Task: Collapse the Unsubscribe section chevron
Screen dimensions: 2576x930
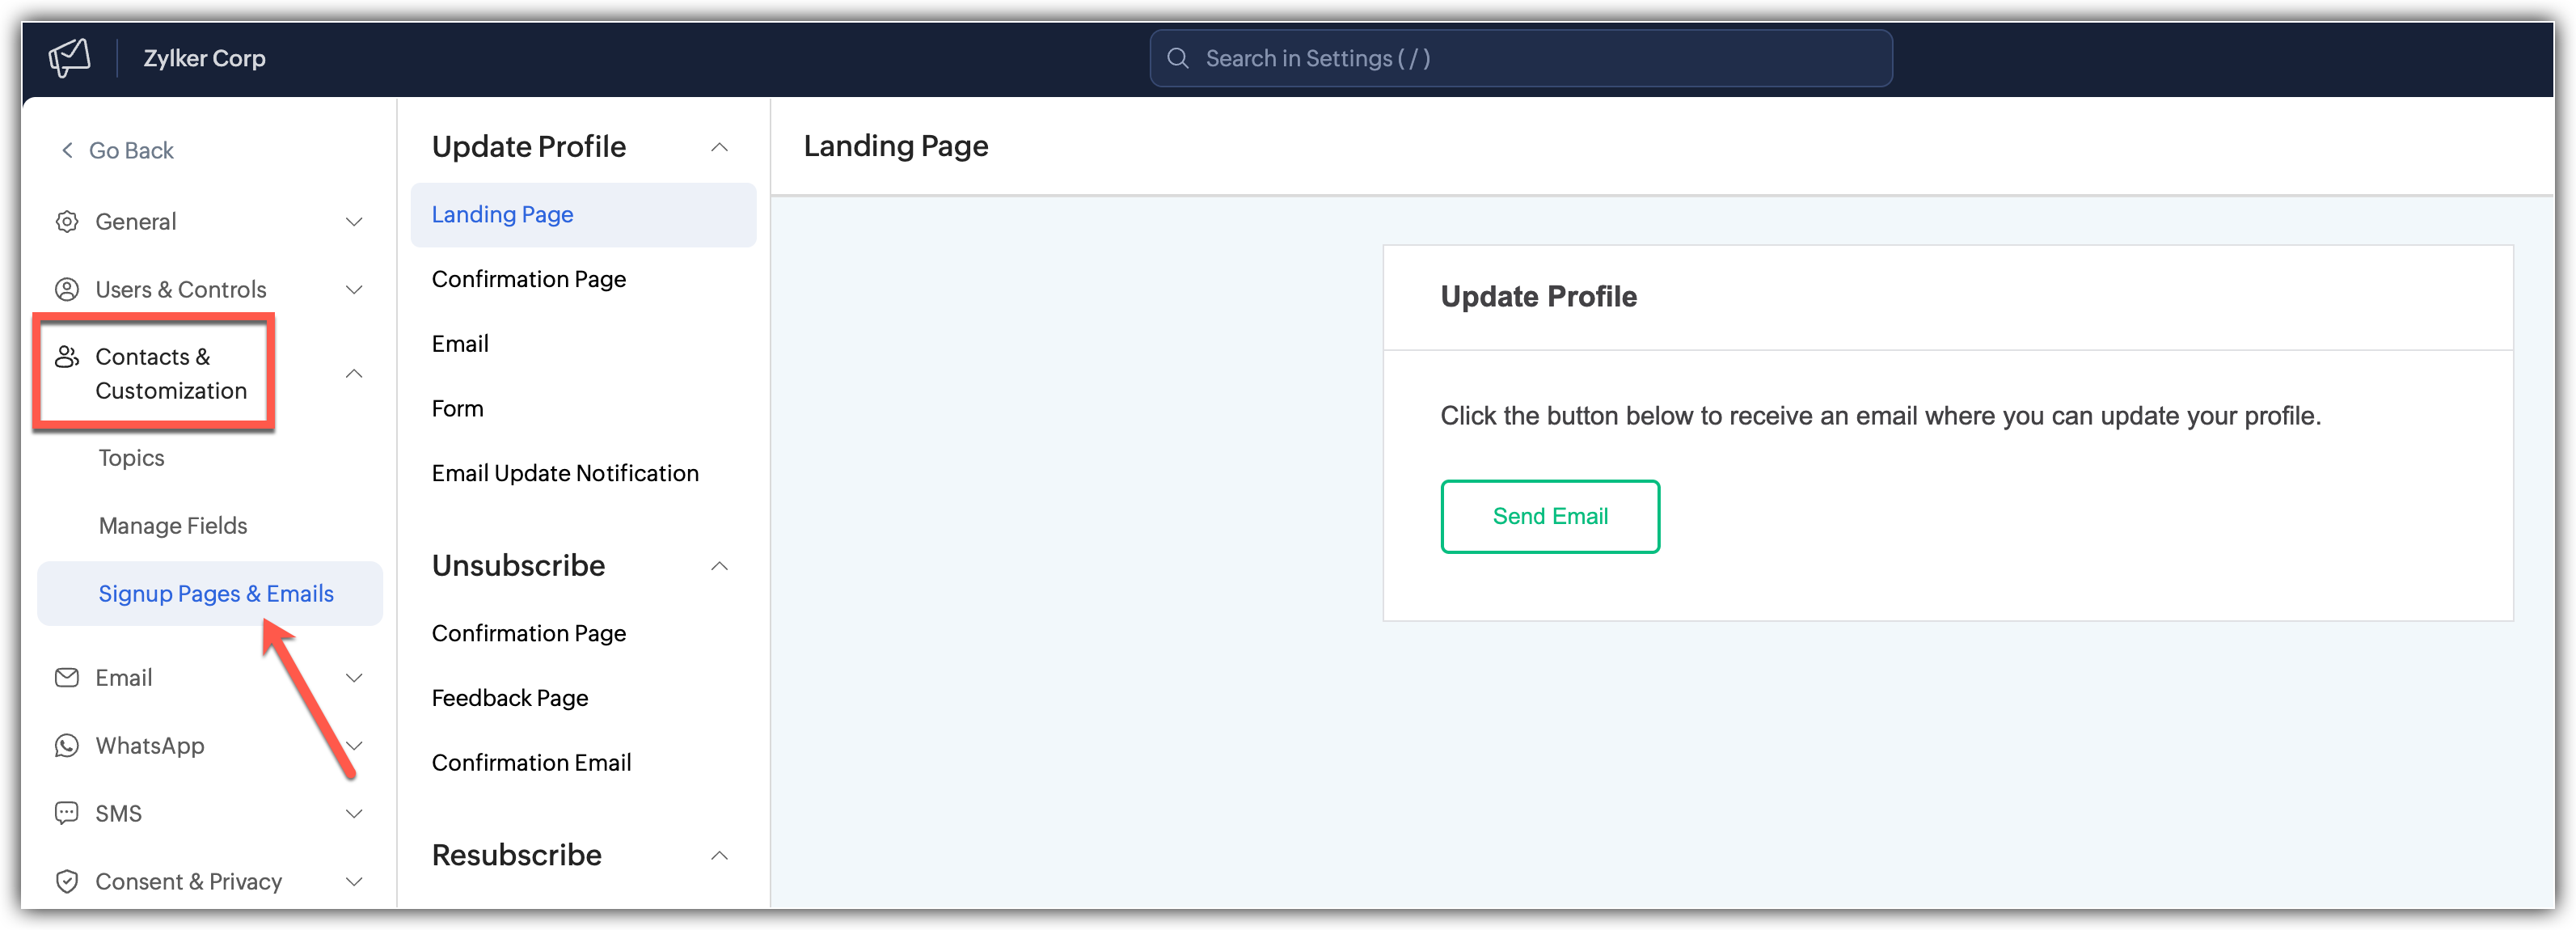Action: point(719,566)
